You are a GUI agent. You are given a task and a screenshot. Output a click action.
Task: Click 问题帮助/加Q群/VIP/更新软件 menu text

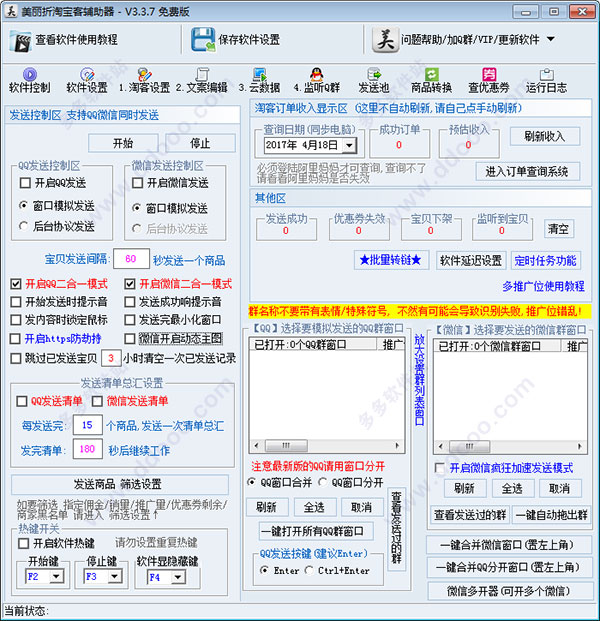click(x=470, y=40)
